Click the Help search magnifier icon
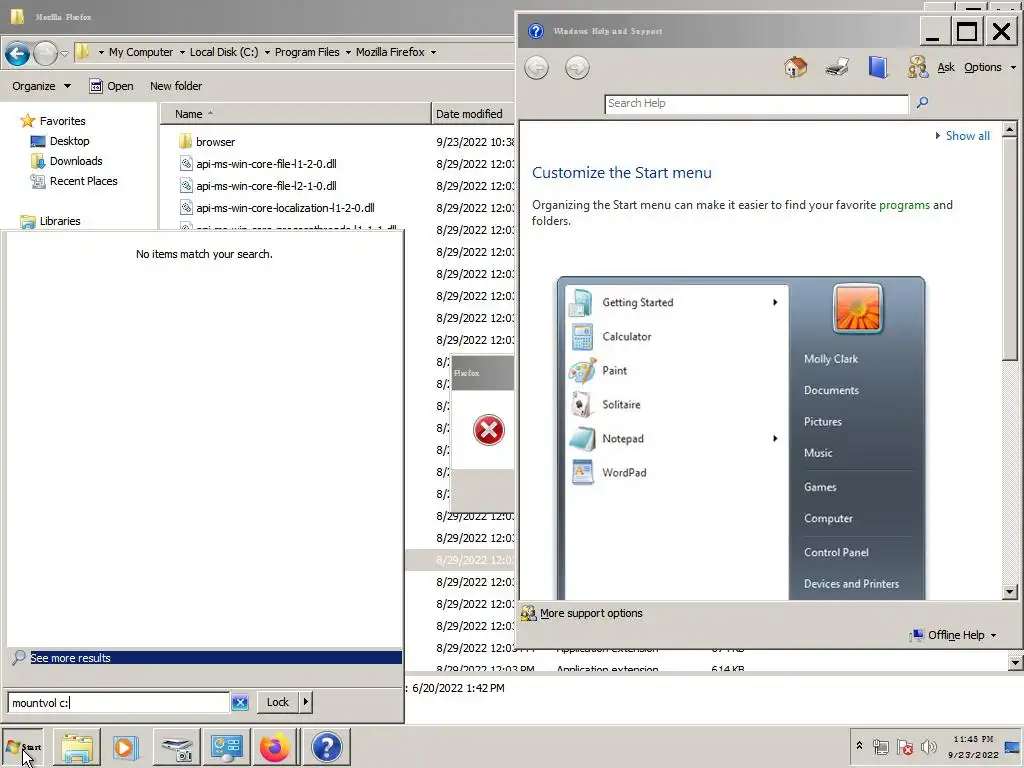Screen dimensions: 1024x768 click(922, 103)
